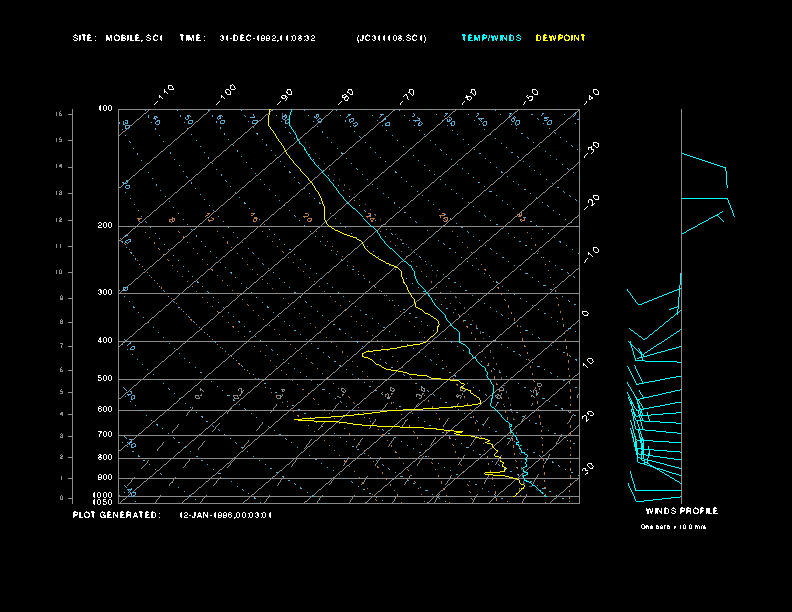Click pressure level label "600"
This screenshot has width=792, height=612.
pyautogui.click(x=105, y=410)
